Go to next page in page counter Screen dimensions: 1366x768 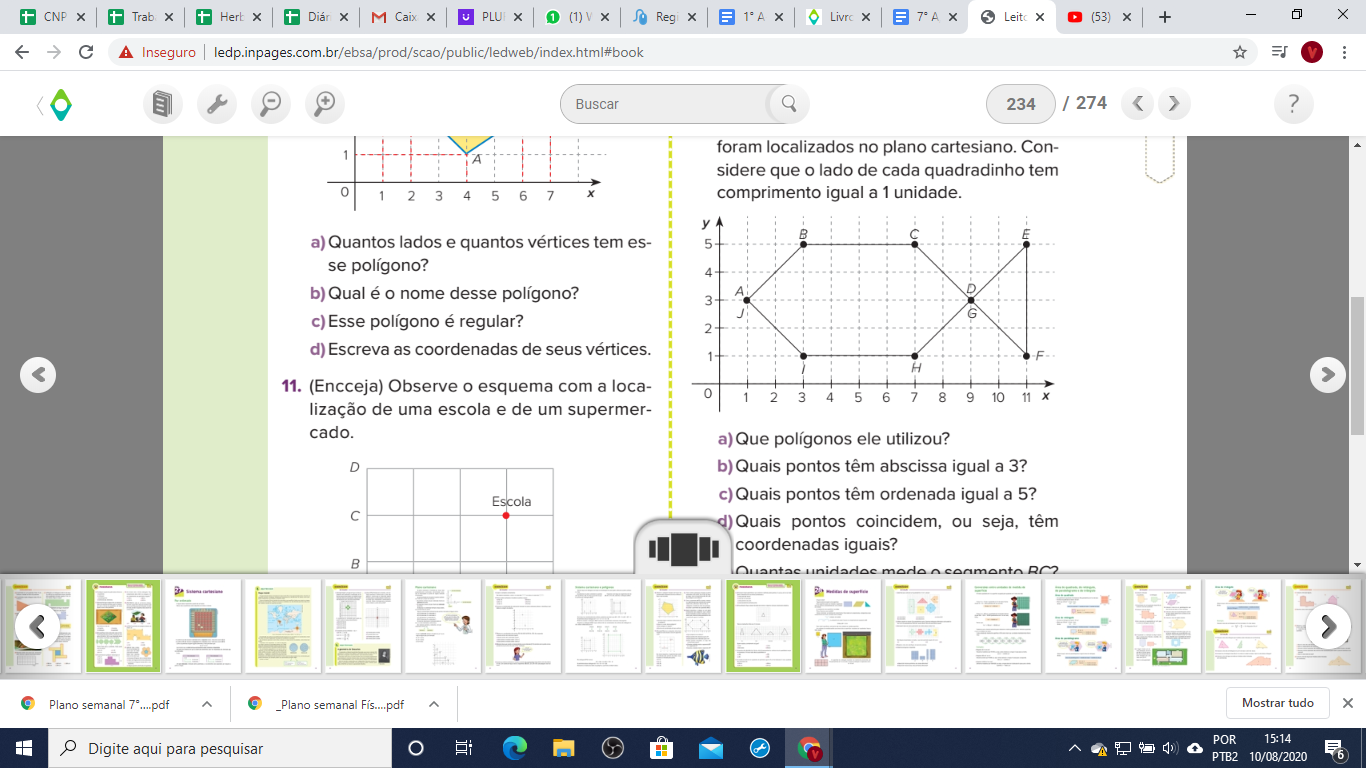click(x=1174, y=104)
